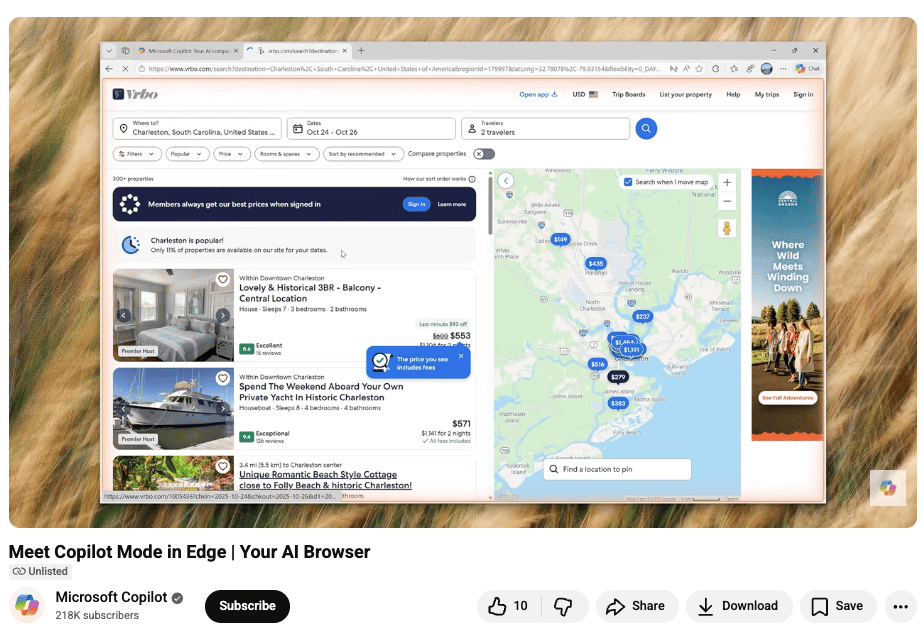Click the browser back arrow in Edge
924x633 pixels.
(109, 68)
